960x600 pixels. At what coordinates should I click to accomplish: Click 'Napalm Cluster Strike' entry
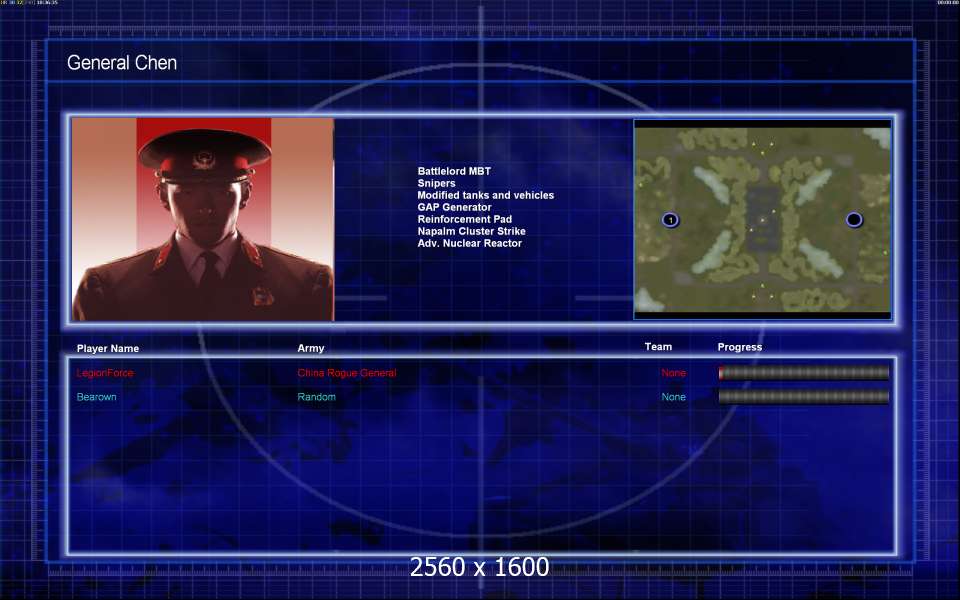471,231
